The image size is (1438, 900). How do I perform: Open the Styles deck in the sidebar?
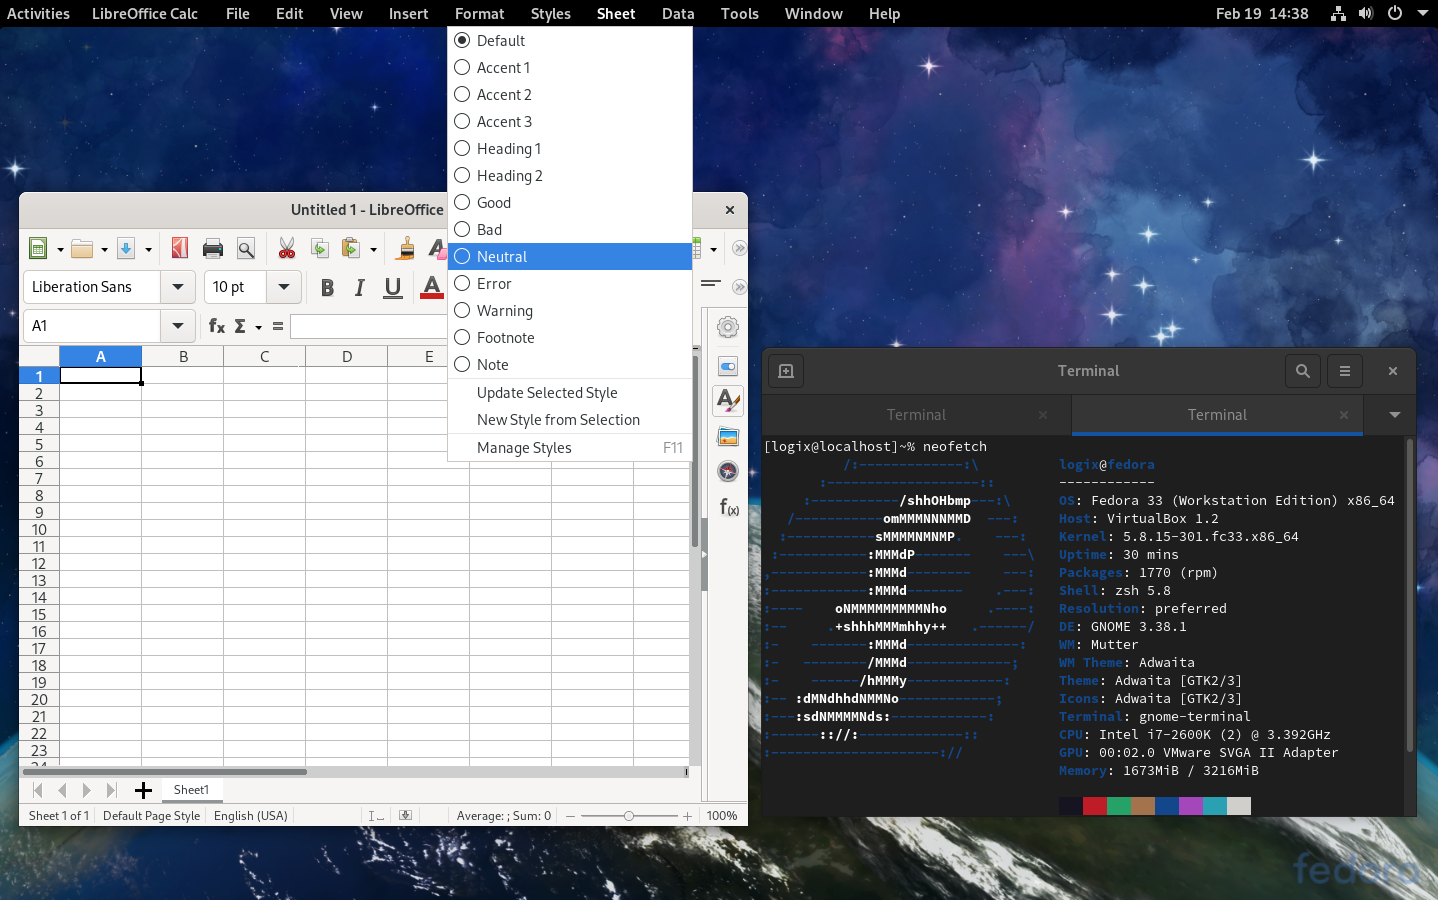click(x=727, y=401)
